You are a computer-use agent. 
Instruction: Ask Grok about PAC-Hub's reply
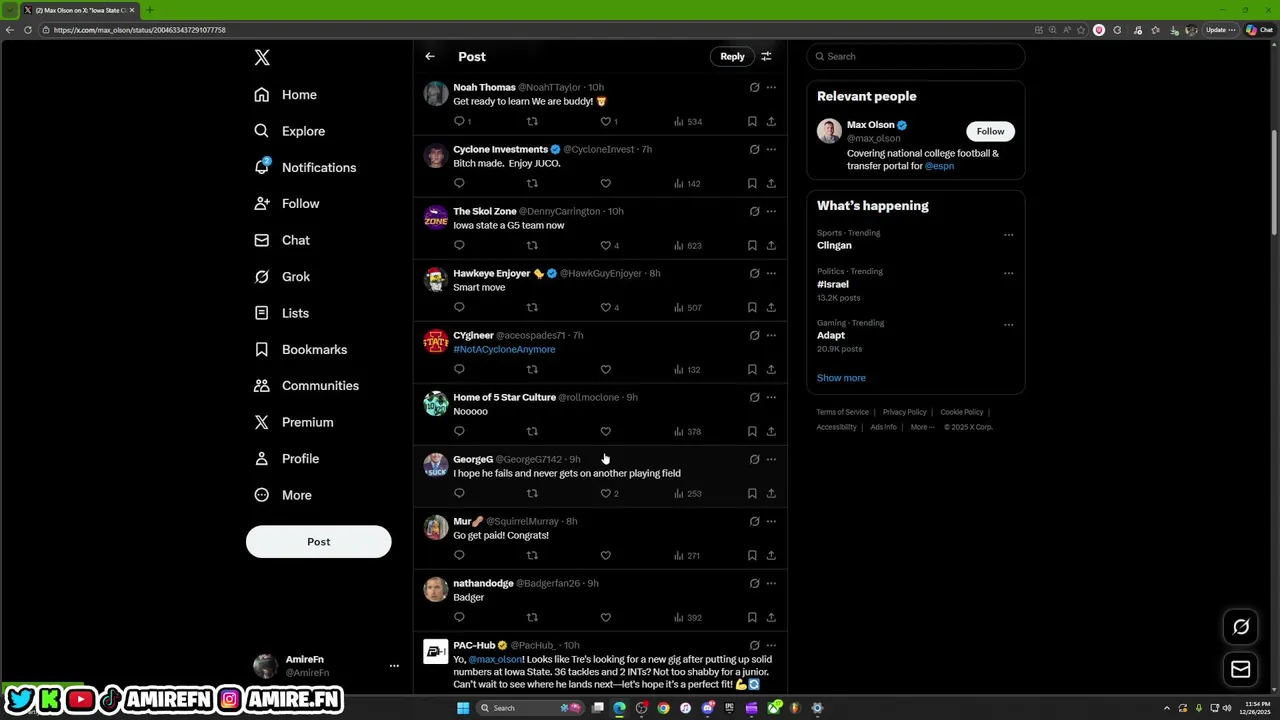[x=755, y=645]
